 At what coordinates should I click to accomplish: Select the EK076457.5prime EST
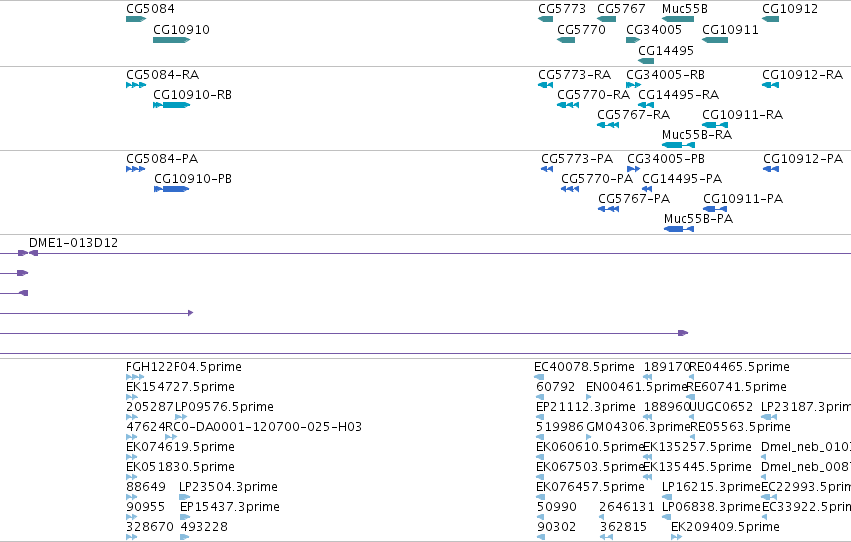(x=540, y=497)
